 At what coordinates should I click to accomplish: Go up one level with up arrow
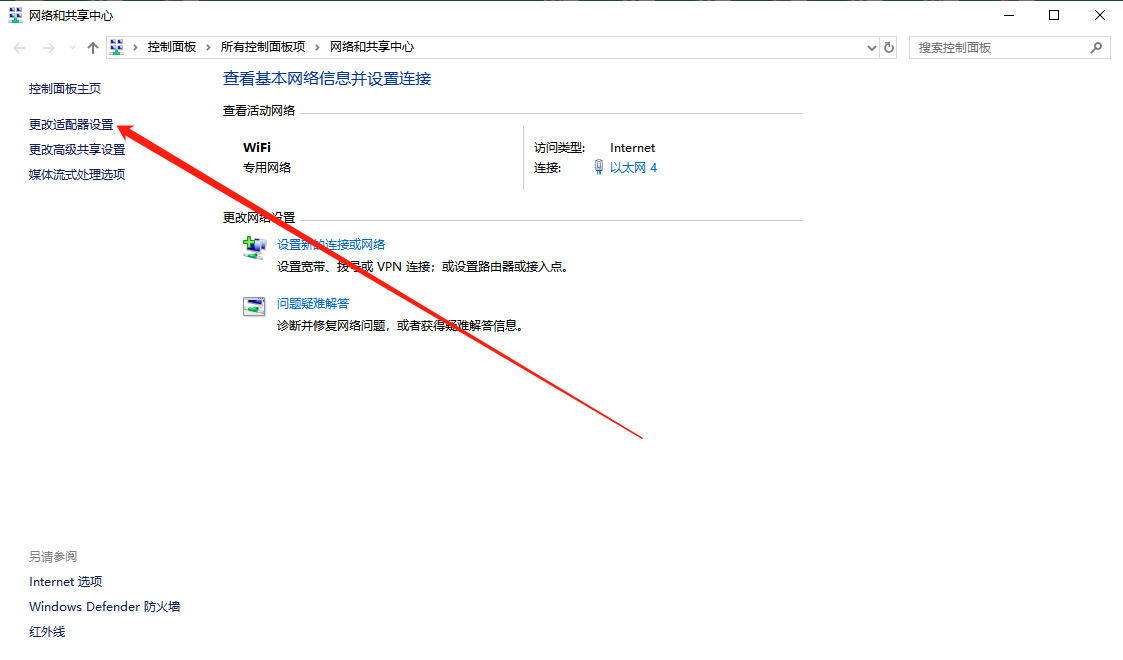pyautogui.click(x=93, y=48)
